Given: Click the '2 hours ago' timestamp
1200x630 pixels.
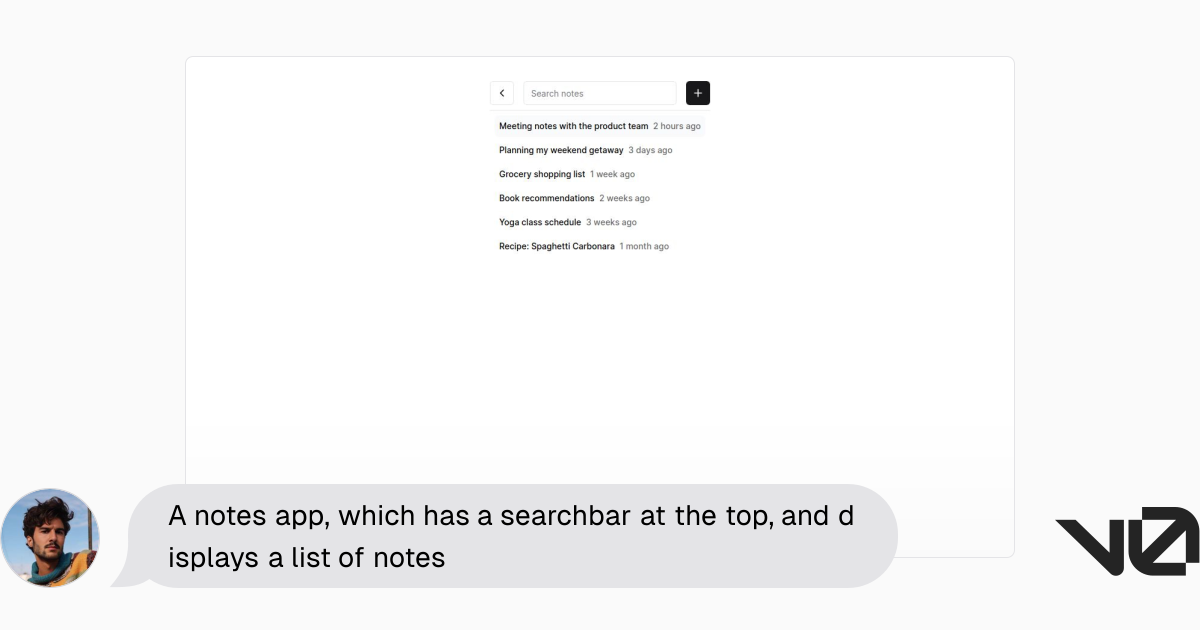Looking at the screenshot, I should (x=677, y=126).
